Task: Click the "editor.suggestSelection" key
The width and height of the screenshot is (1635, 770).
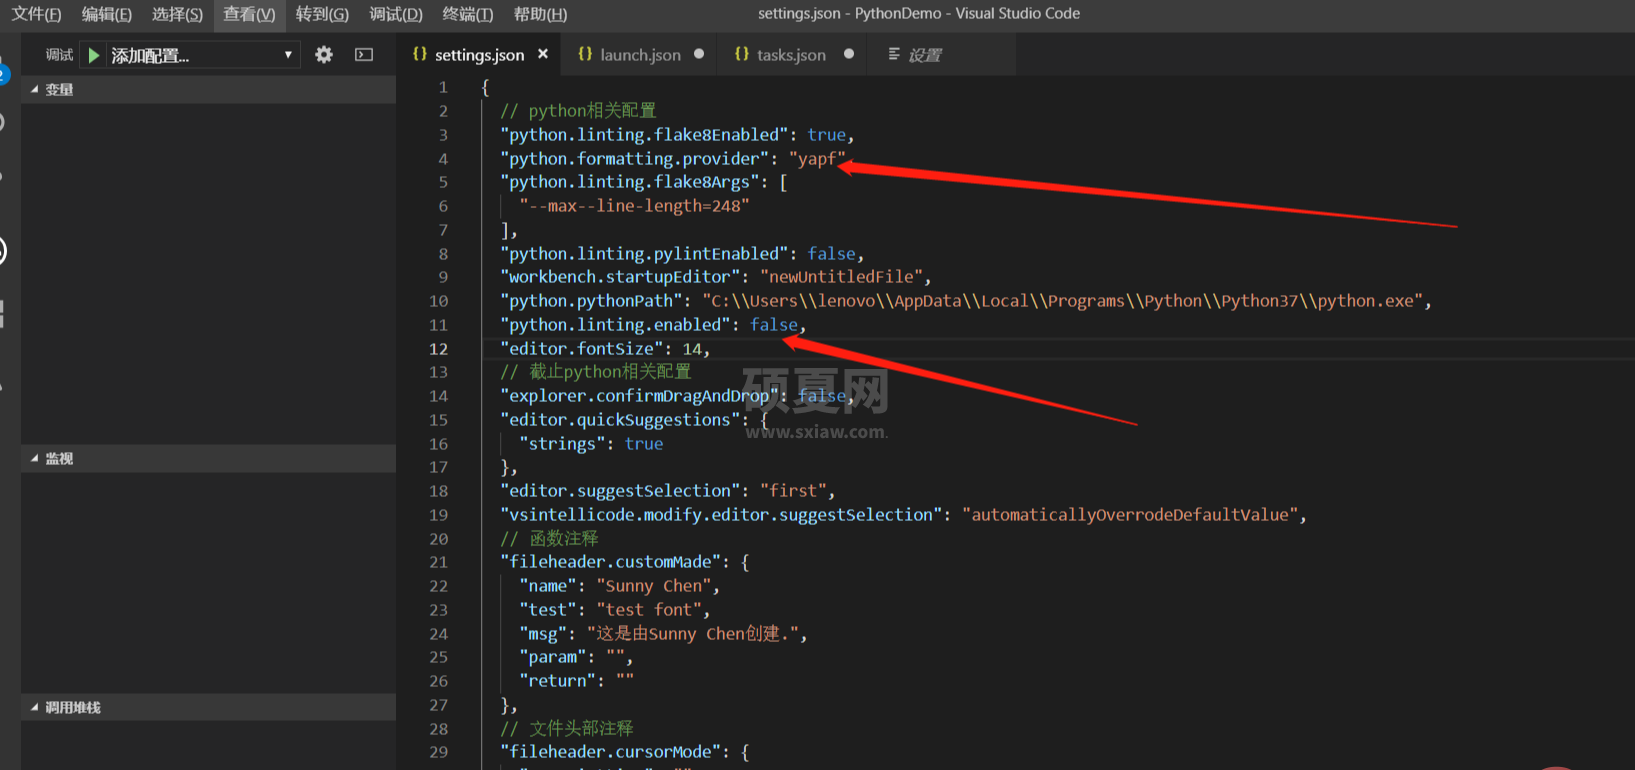Action: pyautogui.click(x=620, y=491)
